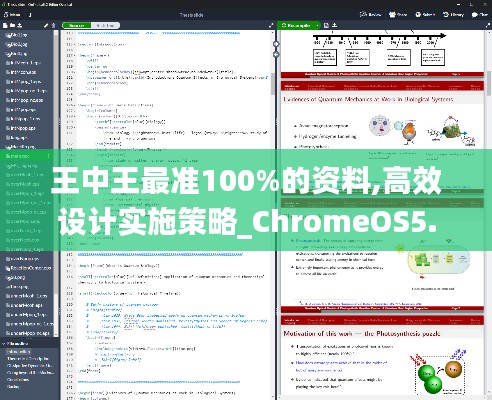492x400 pixels.
Task: Open the Recompile options dropdown arrow
Action: (317, 25)
